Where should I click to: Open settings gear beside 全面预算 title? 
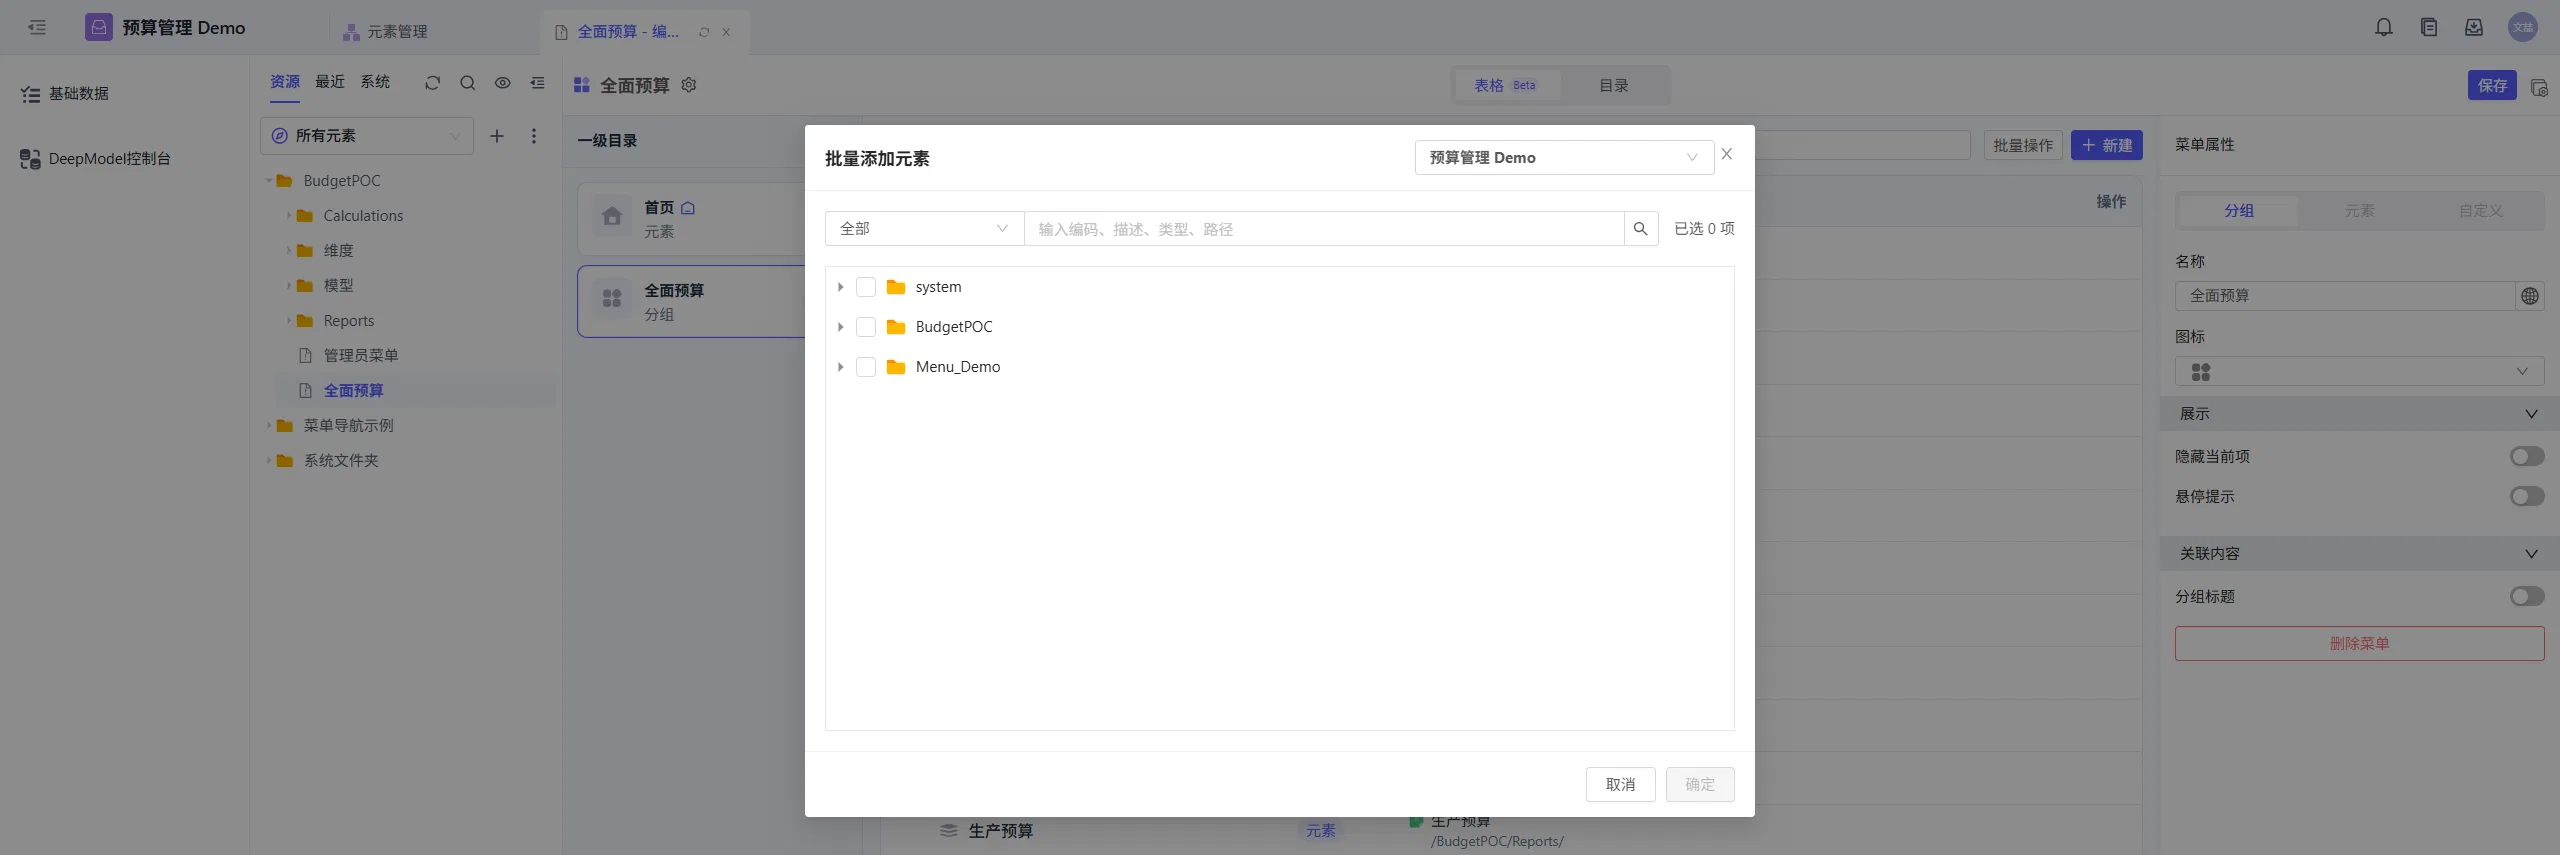coord(689,85)
